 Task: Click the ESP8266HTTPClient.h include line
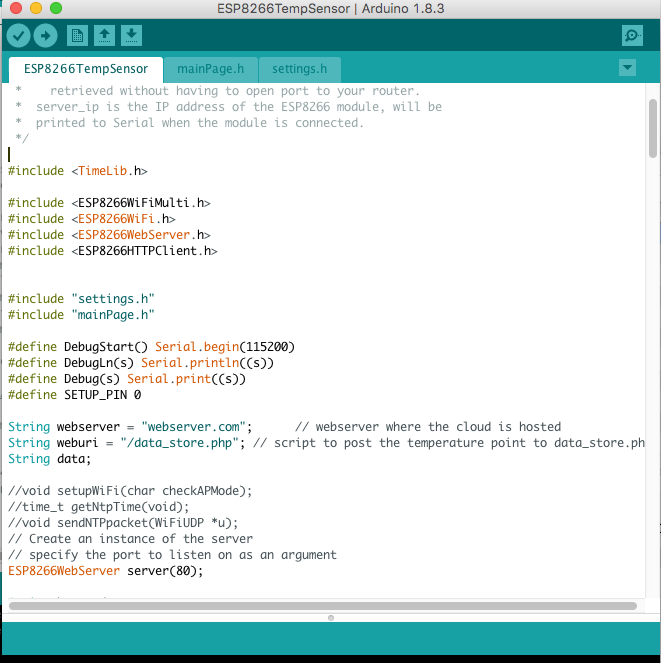112,251
